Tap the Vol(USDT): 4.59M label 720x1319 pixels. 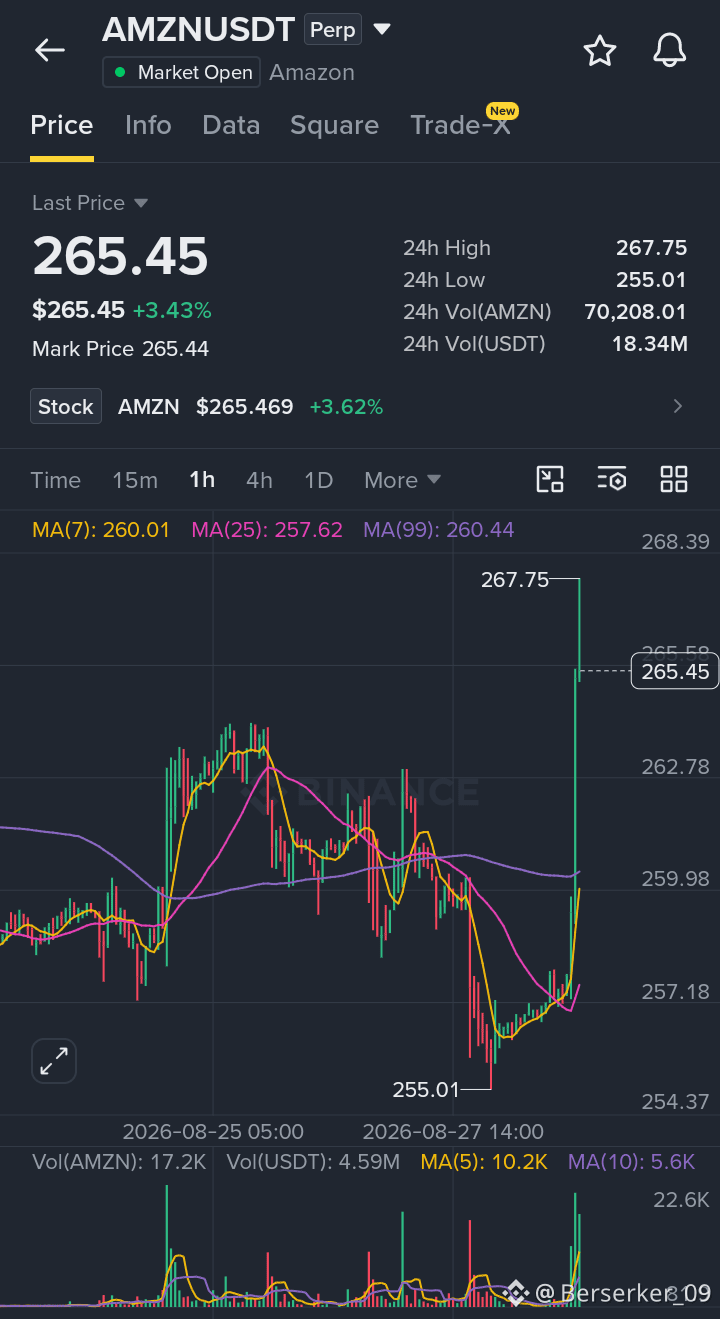(313, 1162)
